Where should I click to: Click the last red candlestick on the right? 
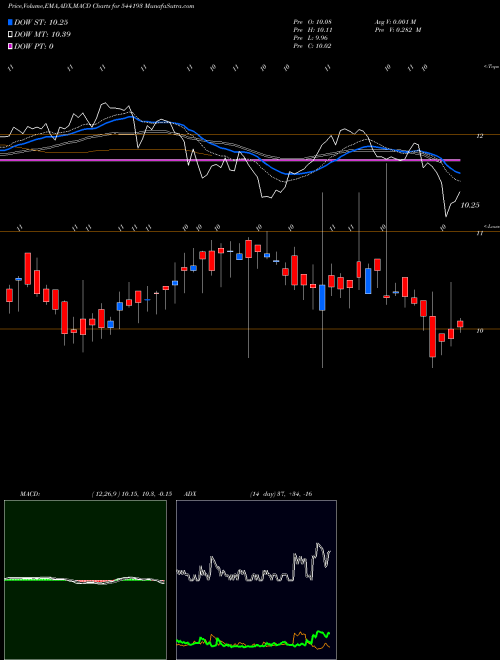460,324
